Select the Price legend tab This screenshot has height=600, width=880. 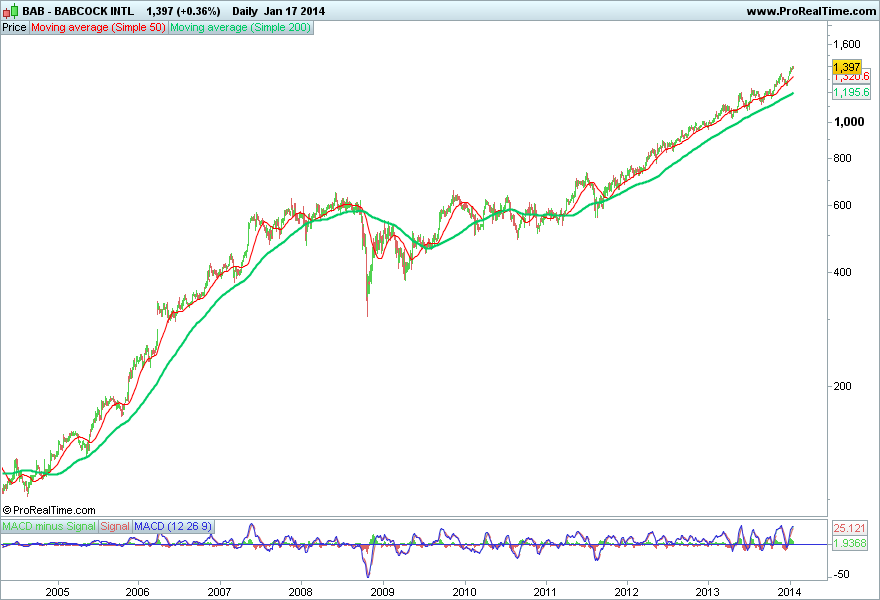[14, 28]
